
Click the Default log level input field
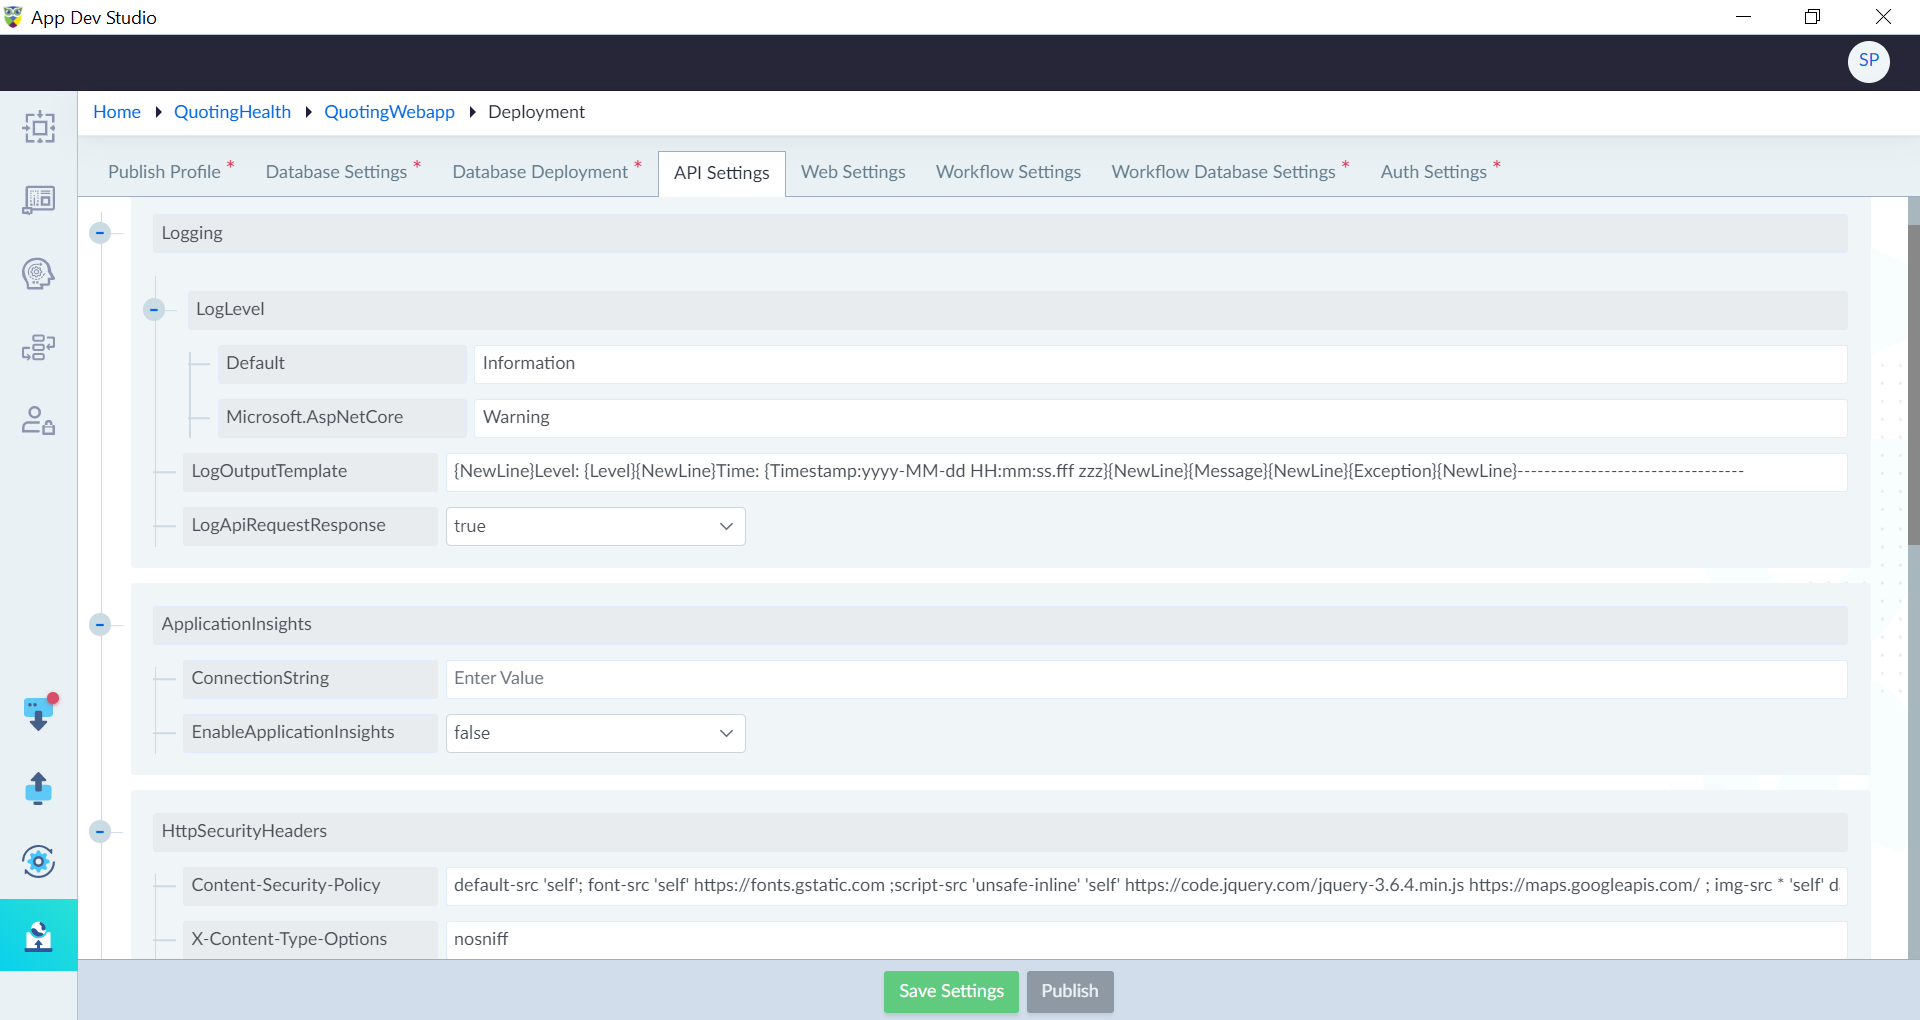click(x=1160, y=364)
